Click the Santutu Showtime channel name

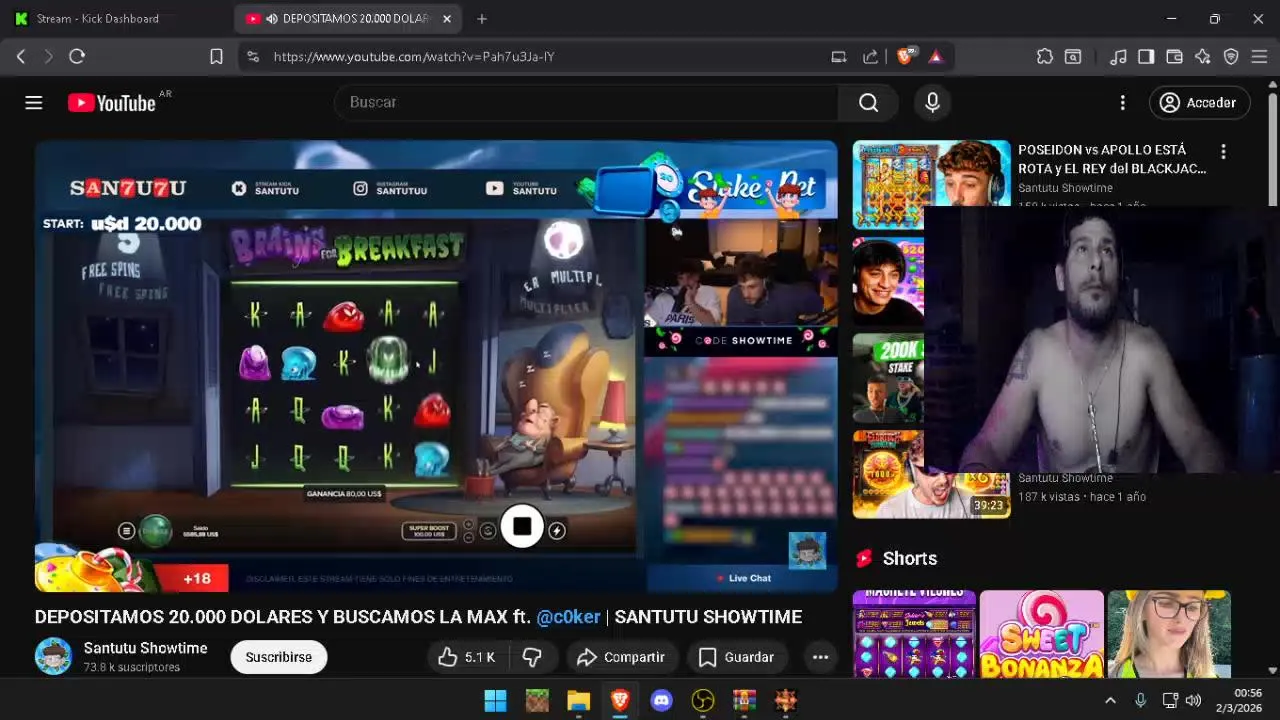[146, 648]
